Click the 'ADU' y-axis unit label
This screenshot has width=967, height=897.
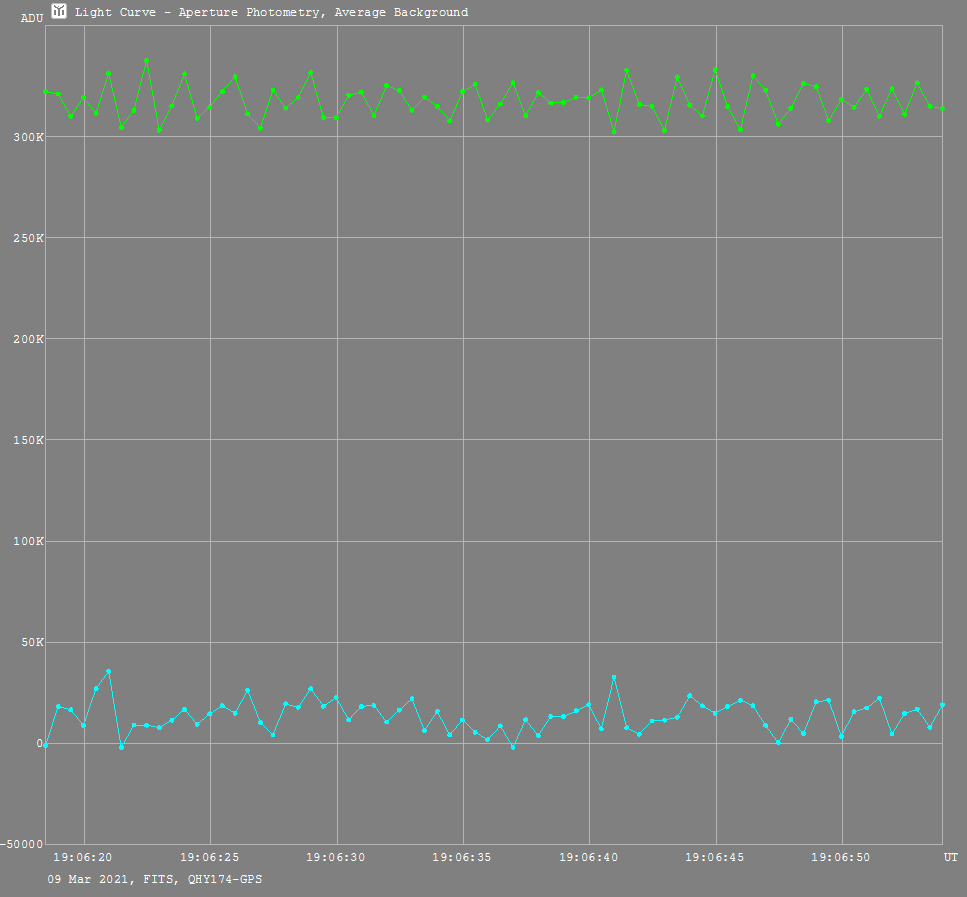coord(32,19)
